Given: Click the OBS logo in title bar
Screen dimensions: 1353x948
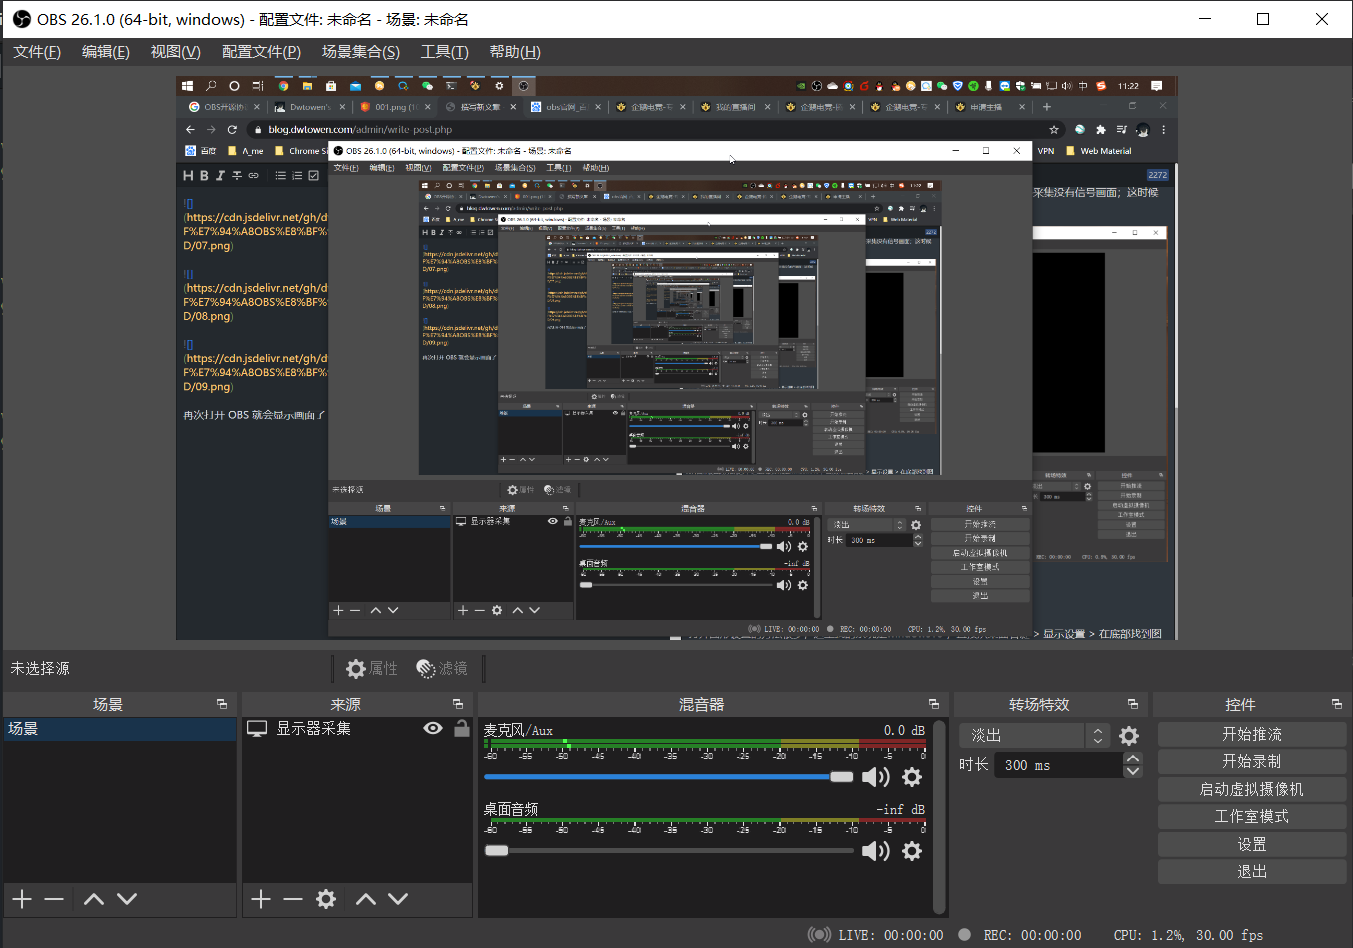Looking at the screenshot, I should coord(22,19).
